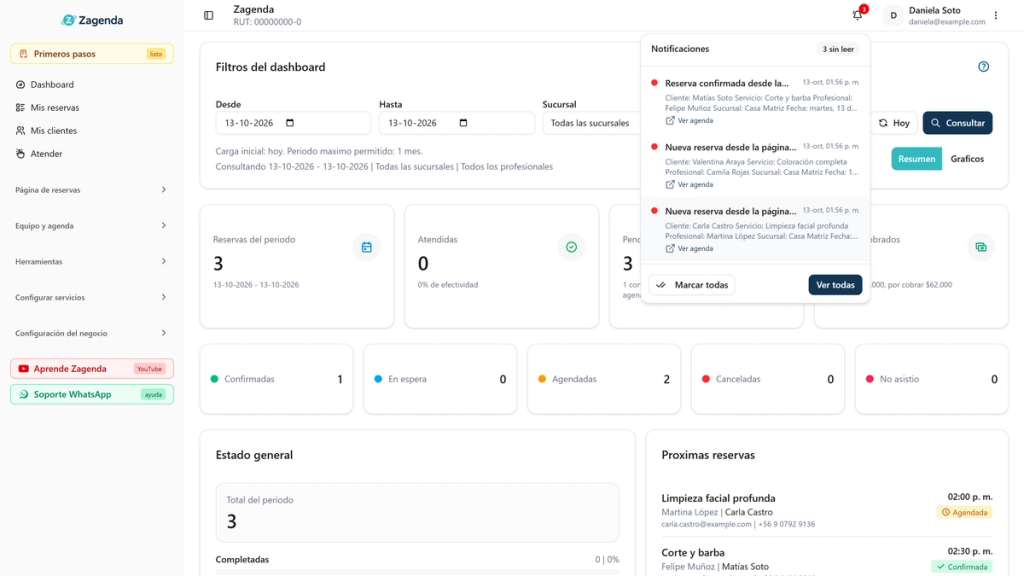Click the Hasta date field
This screenshot has width=1024, height=576.
456,123
